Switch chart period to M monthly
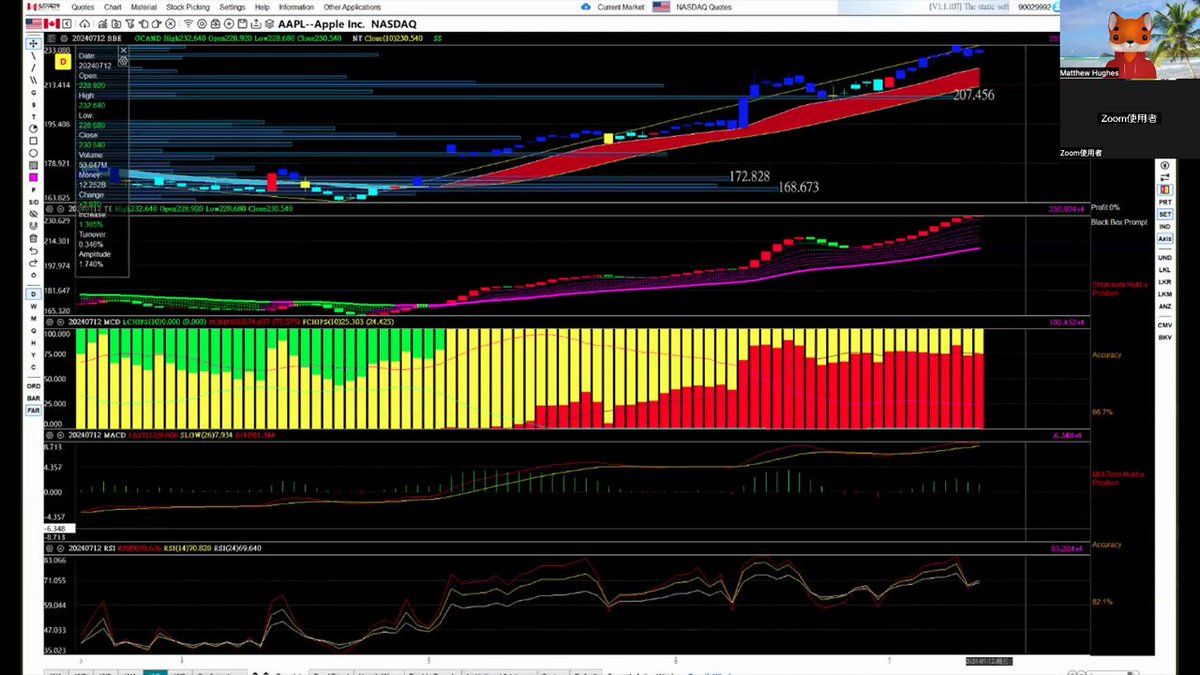This screenshot has width=1200, height=675. pos(33,317)
